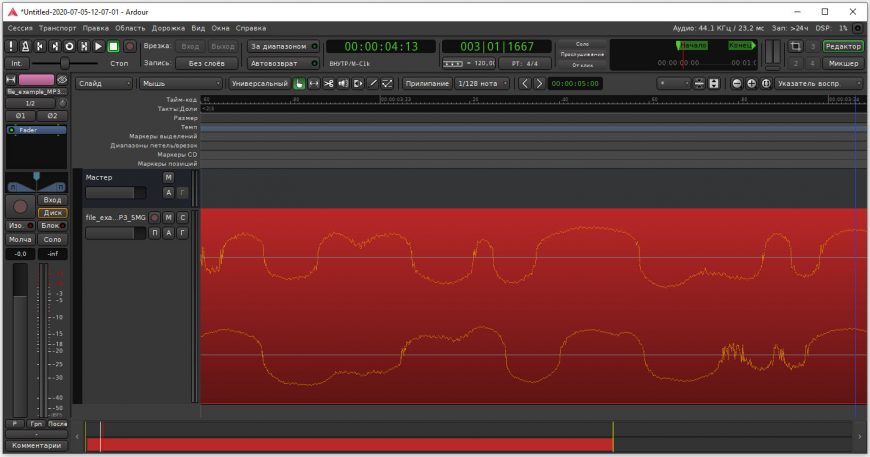Click the Комментарии button

coord(36,445)
